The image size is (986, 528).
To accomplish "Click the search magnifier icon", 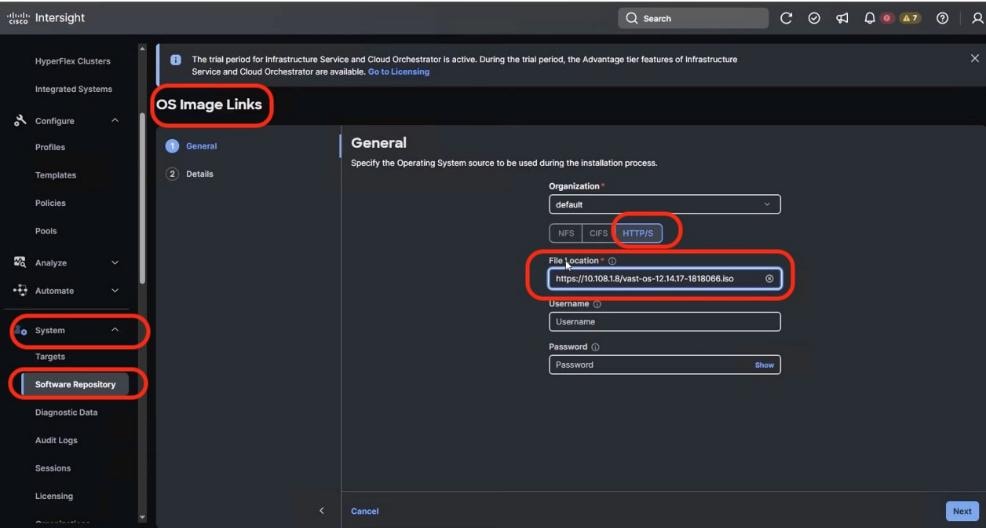I will 632,18.
